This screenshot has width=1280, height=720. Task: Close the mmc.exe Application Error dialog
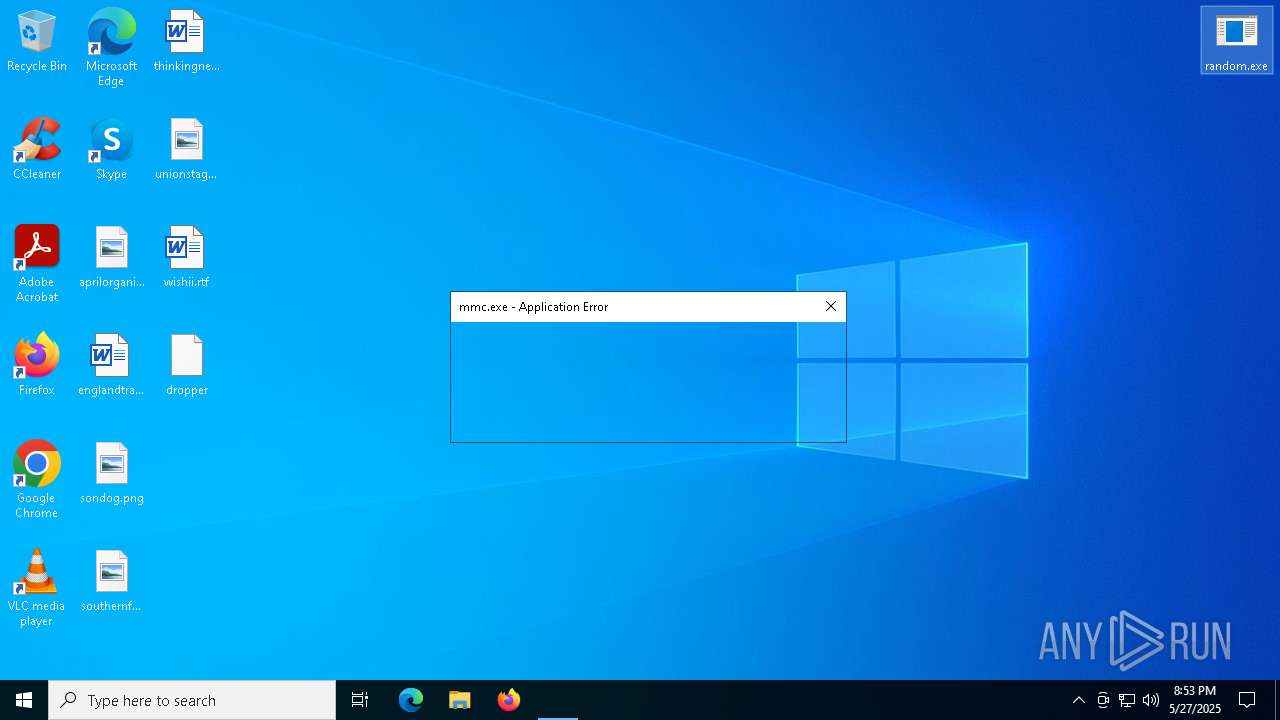click(x=831, y=306)
